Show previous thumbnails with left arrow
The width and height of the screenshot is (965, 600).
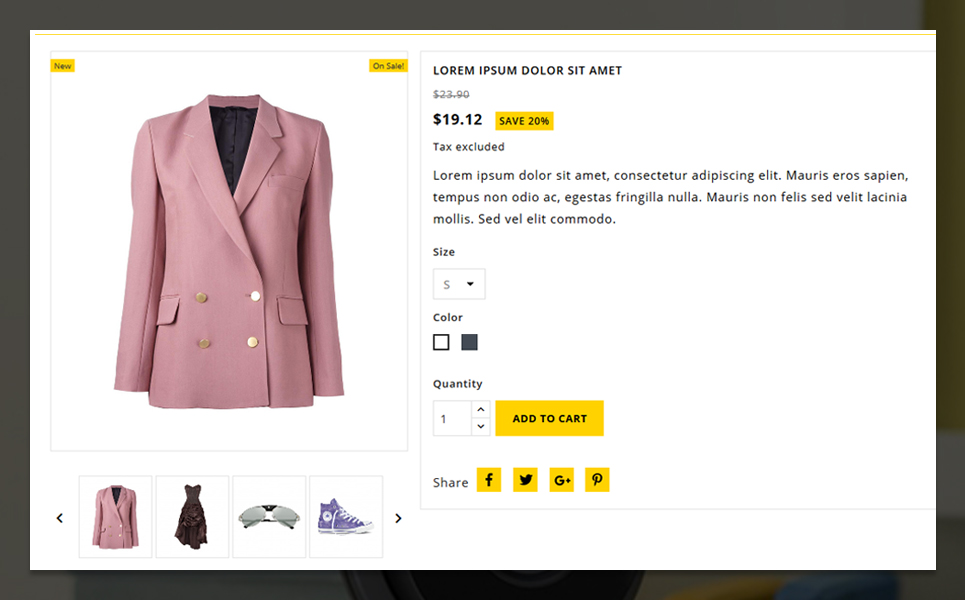tap(60, 518)
